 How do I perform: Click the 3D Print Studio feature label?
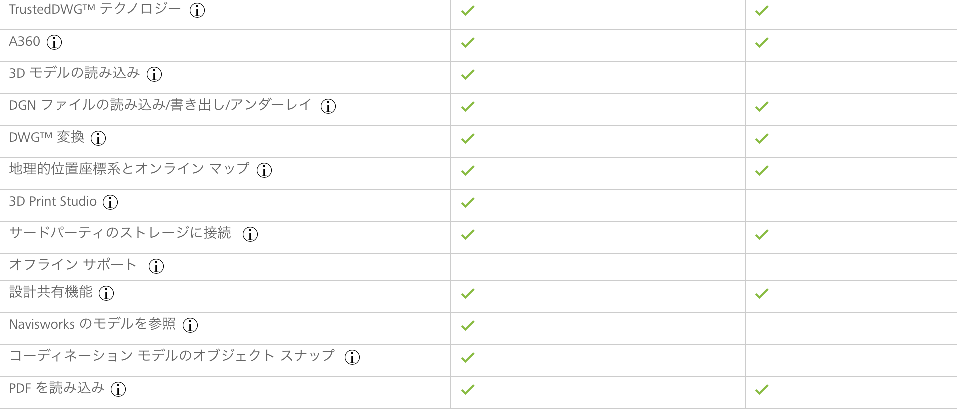[53, 201]
